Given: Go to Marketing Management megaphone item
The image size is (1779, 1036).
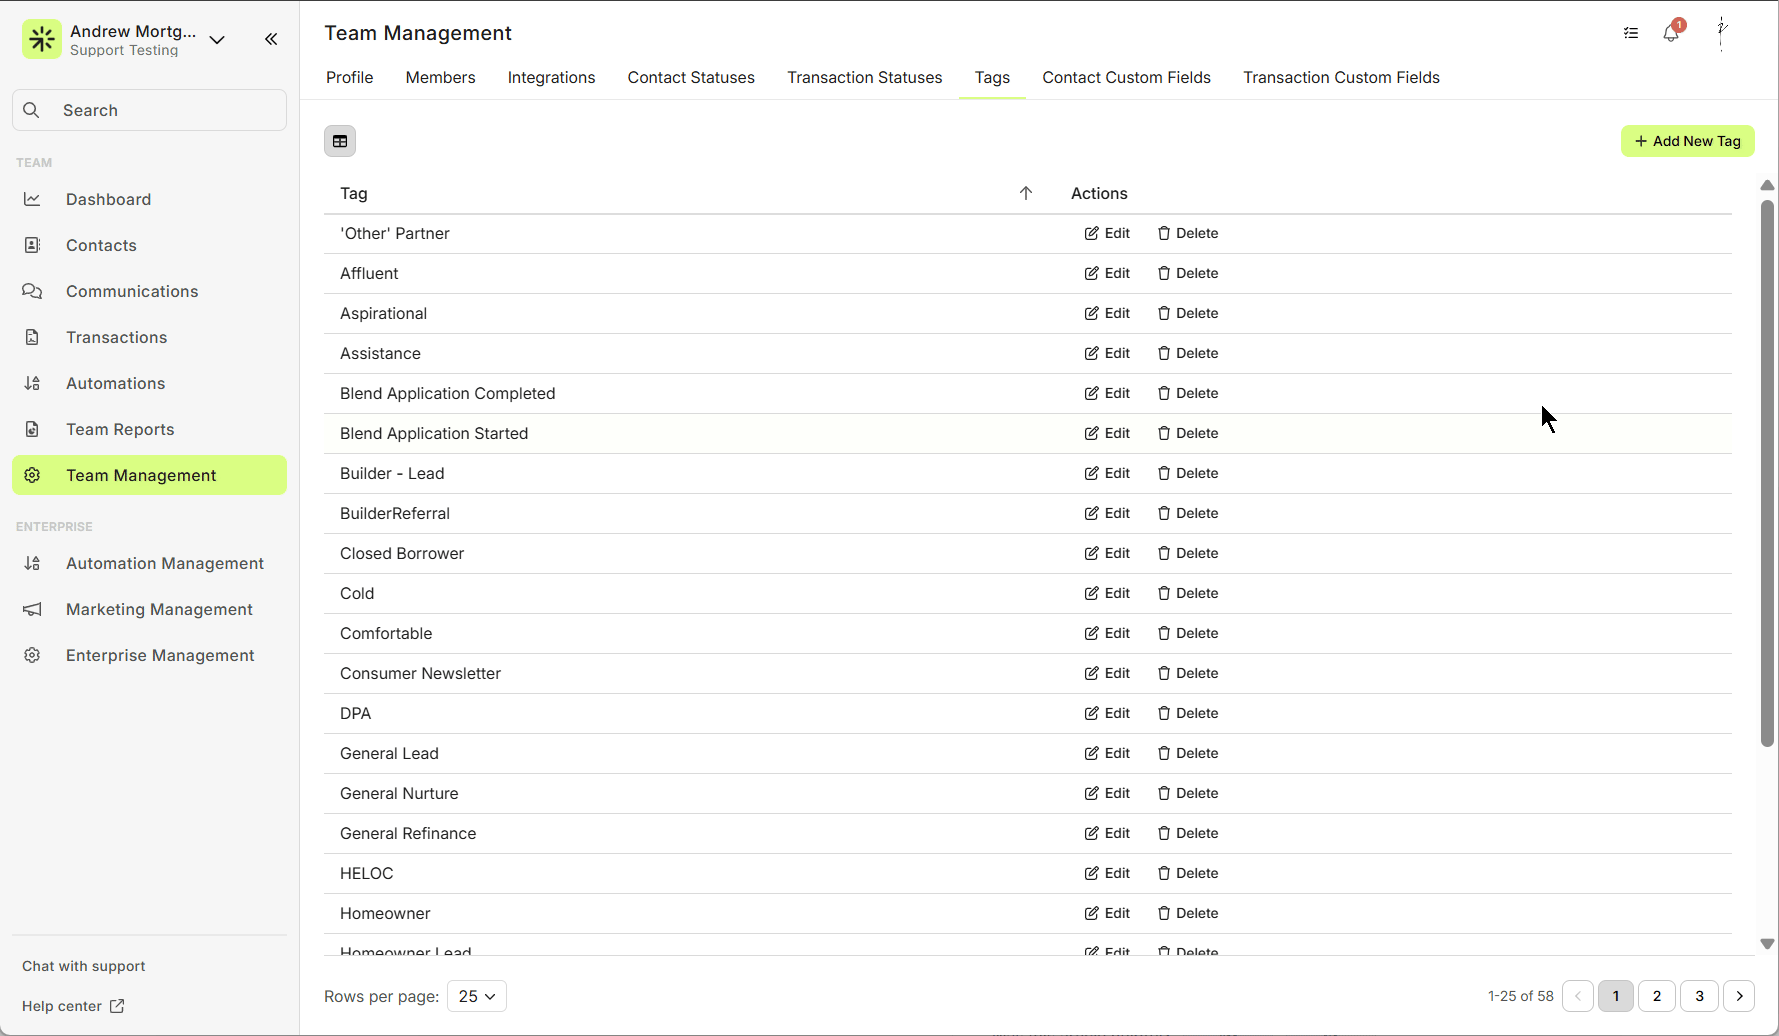Looking at the screenshot, I should (159, 609).
